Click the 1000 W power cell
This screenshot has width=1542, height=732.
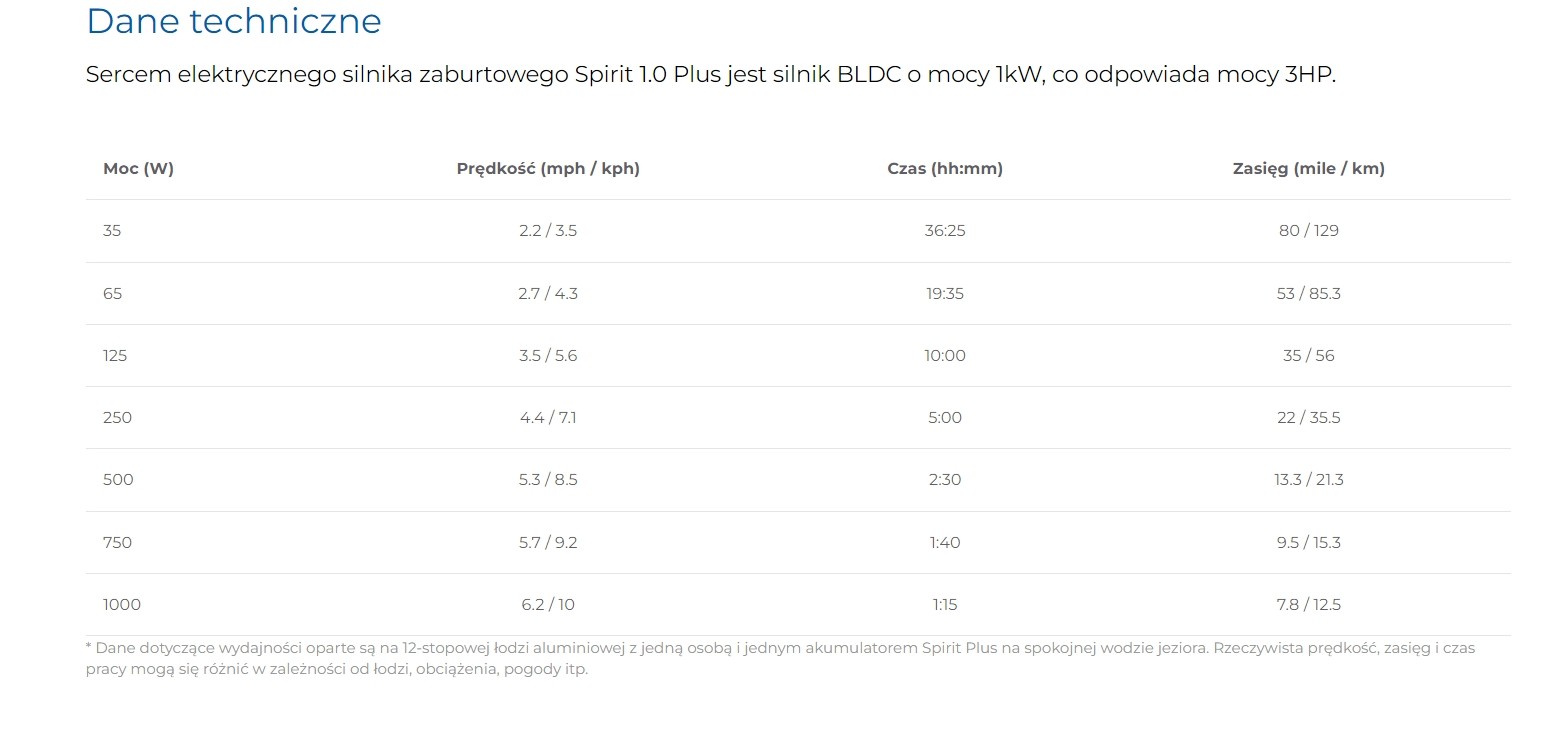click(122, 605)
